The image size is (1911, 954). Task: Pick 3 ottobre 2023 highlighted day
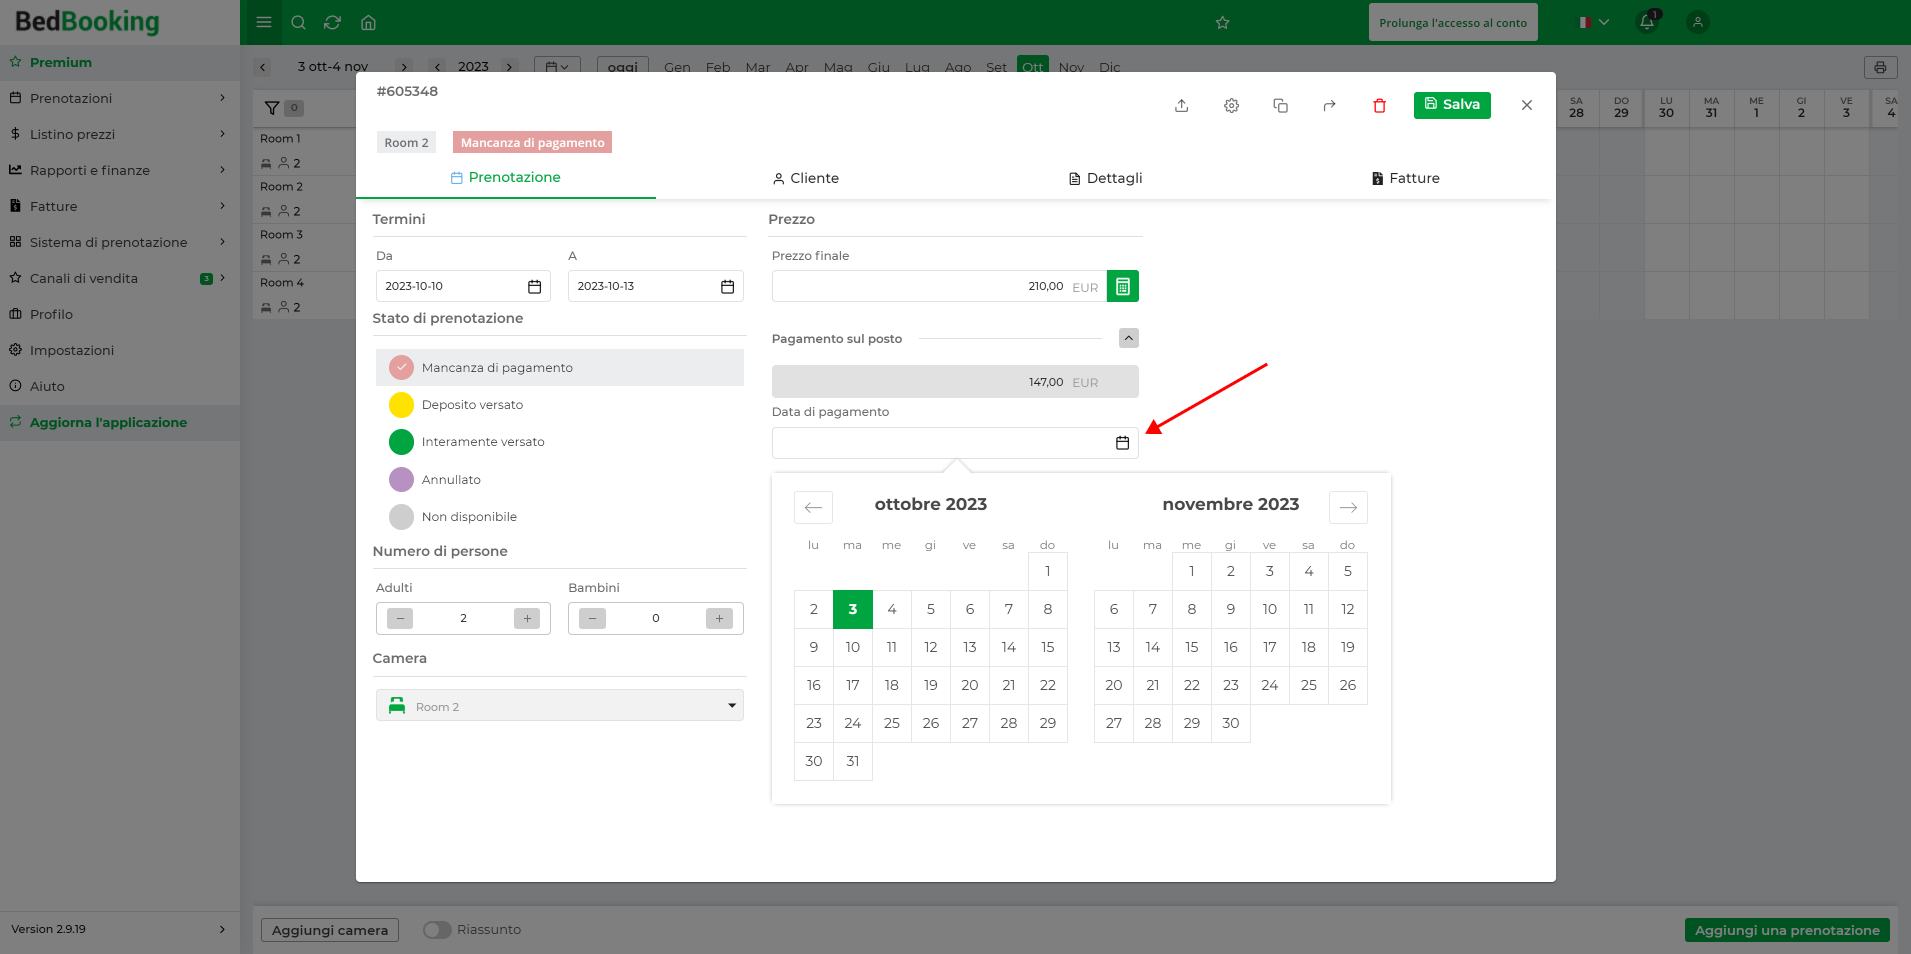852,609
